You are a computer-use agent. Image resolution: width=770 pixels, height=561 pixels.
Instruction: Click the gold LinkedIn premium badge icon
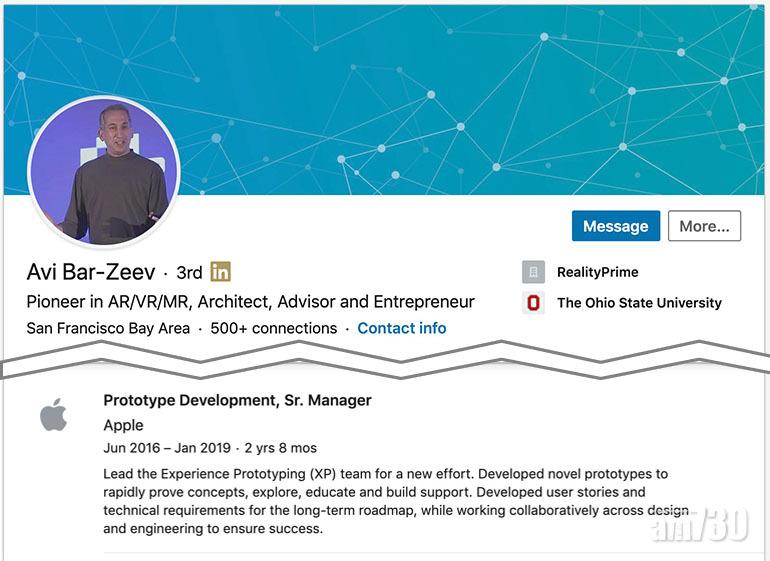[220, 271]
